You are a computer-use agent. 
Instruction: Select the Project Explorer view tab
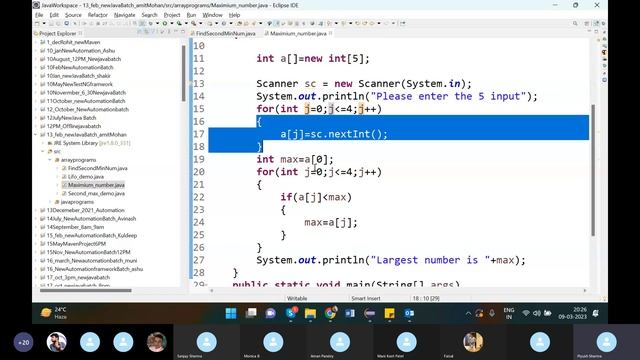[x=58, y=33]
